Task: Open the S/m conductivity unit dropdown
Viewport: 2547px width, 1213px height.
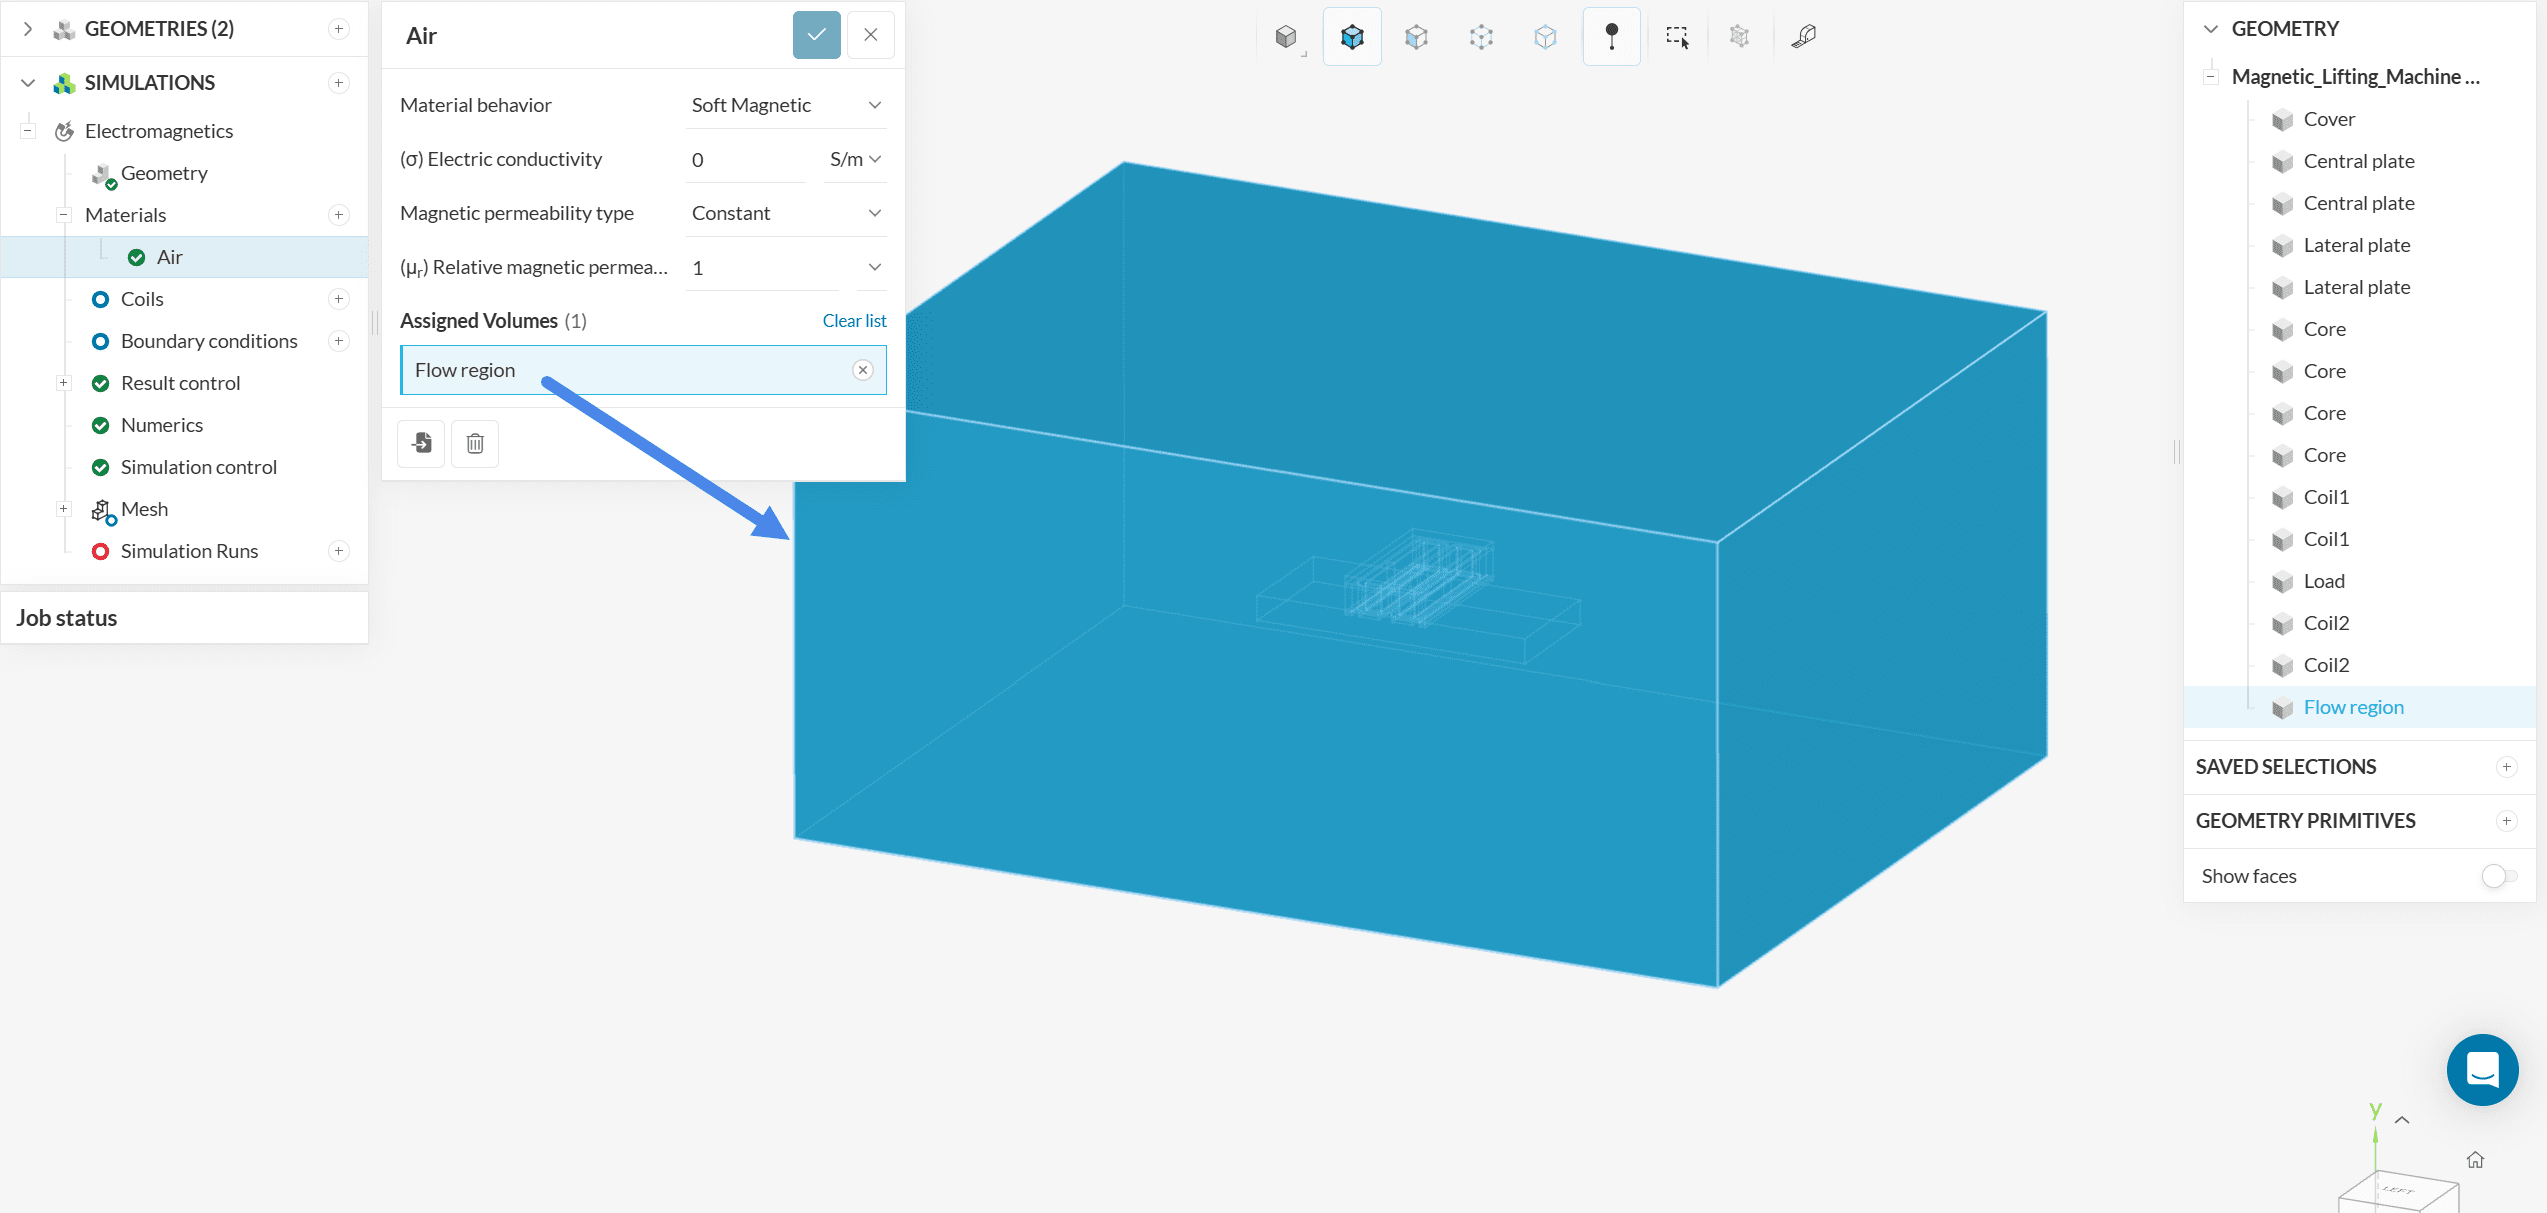Action: (855, 159)
